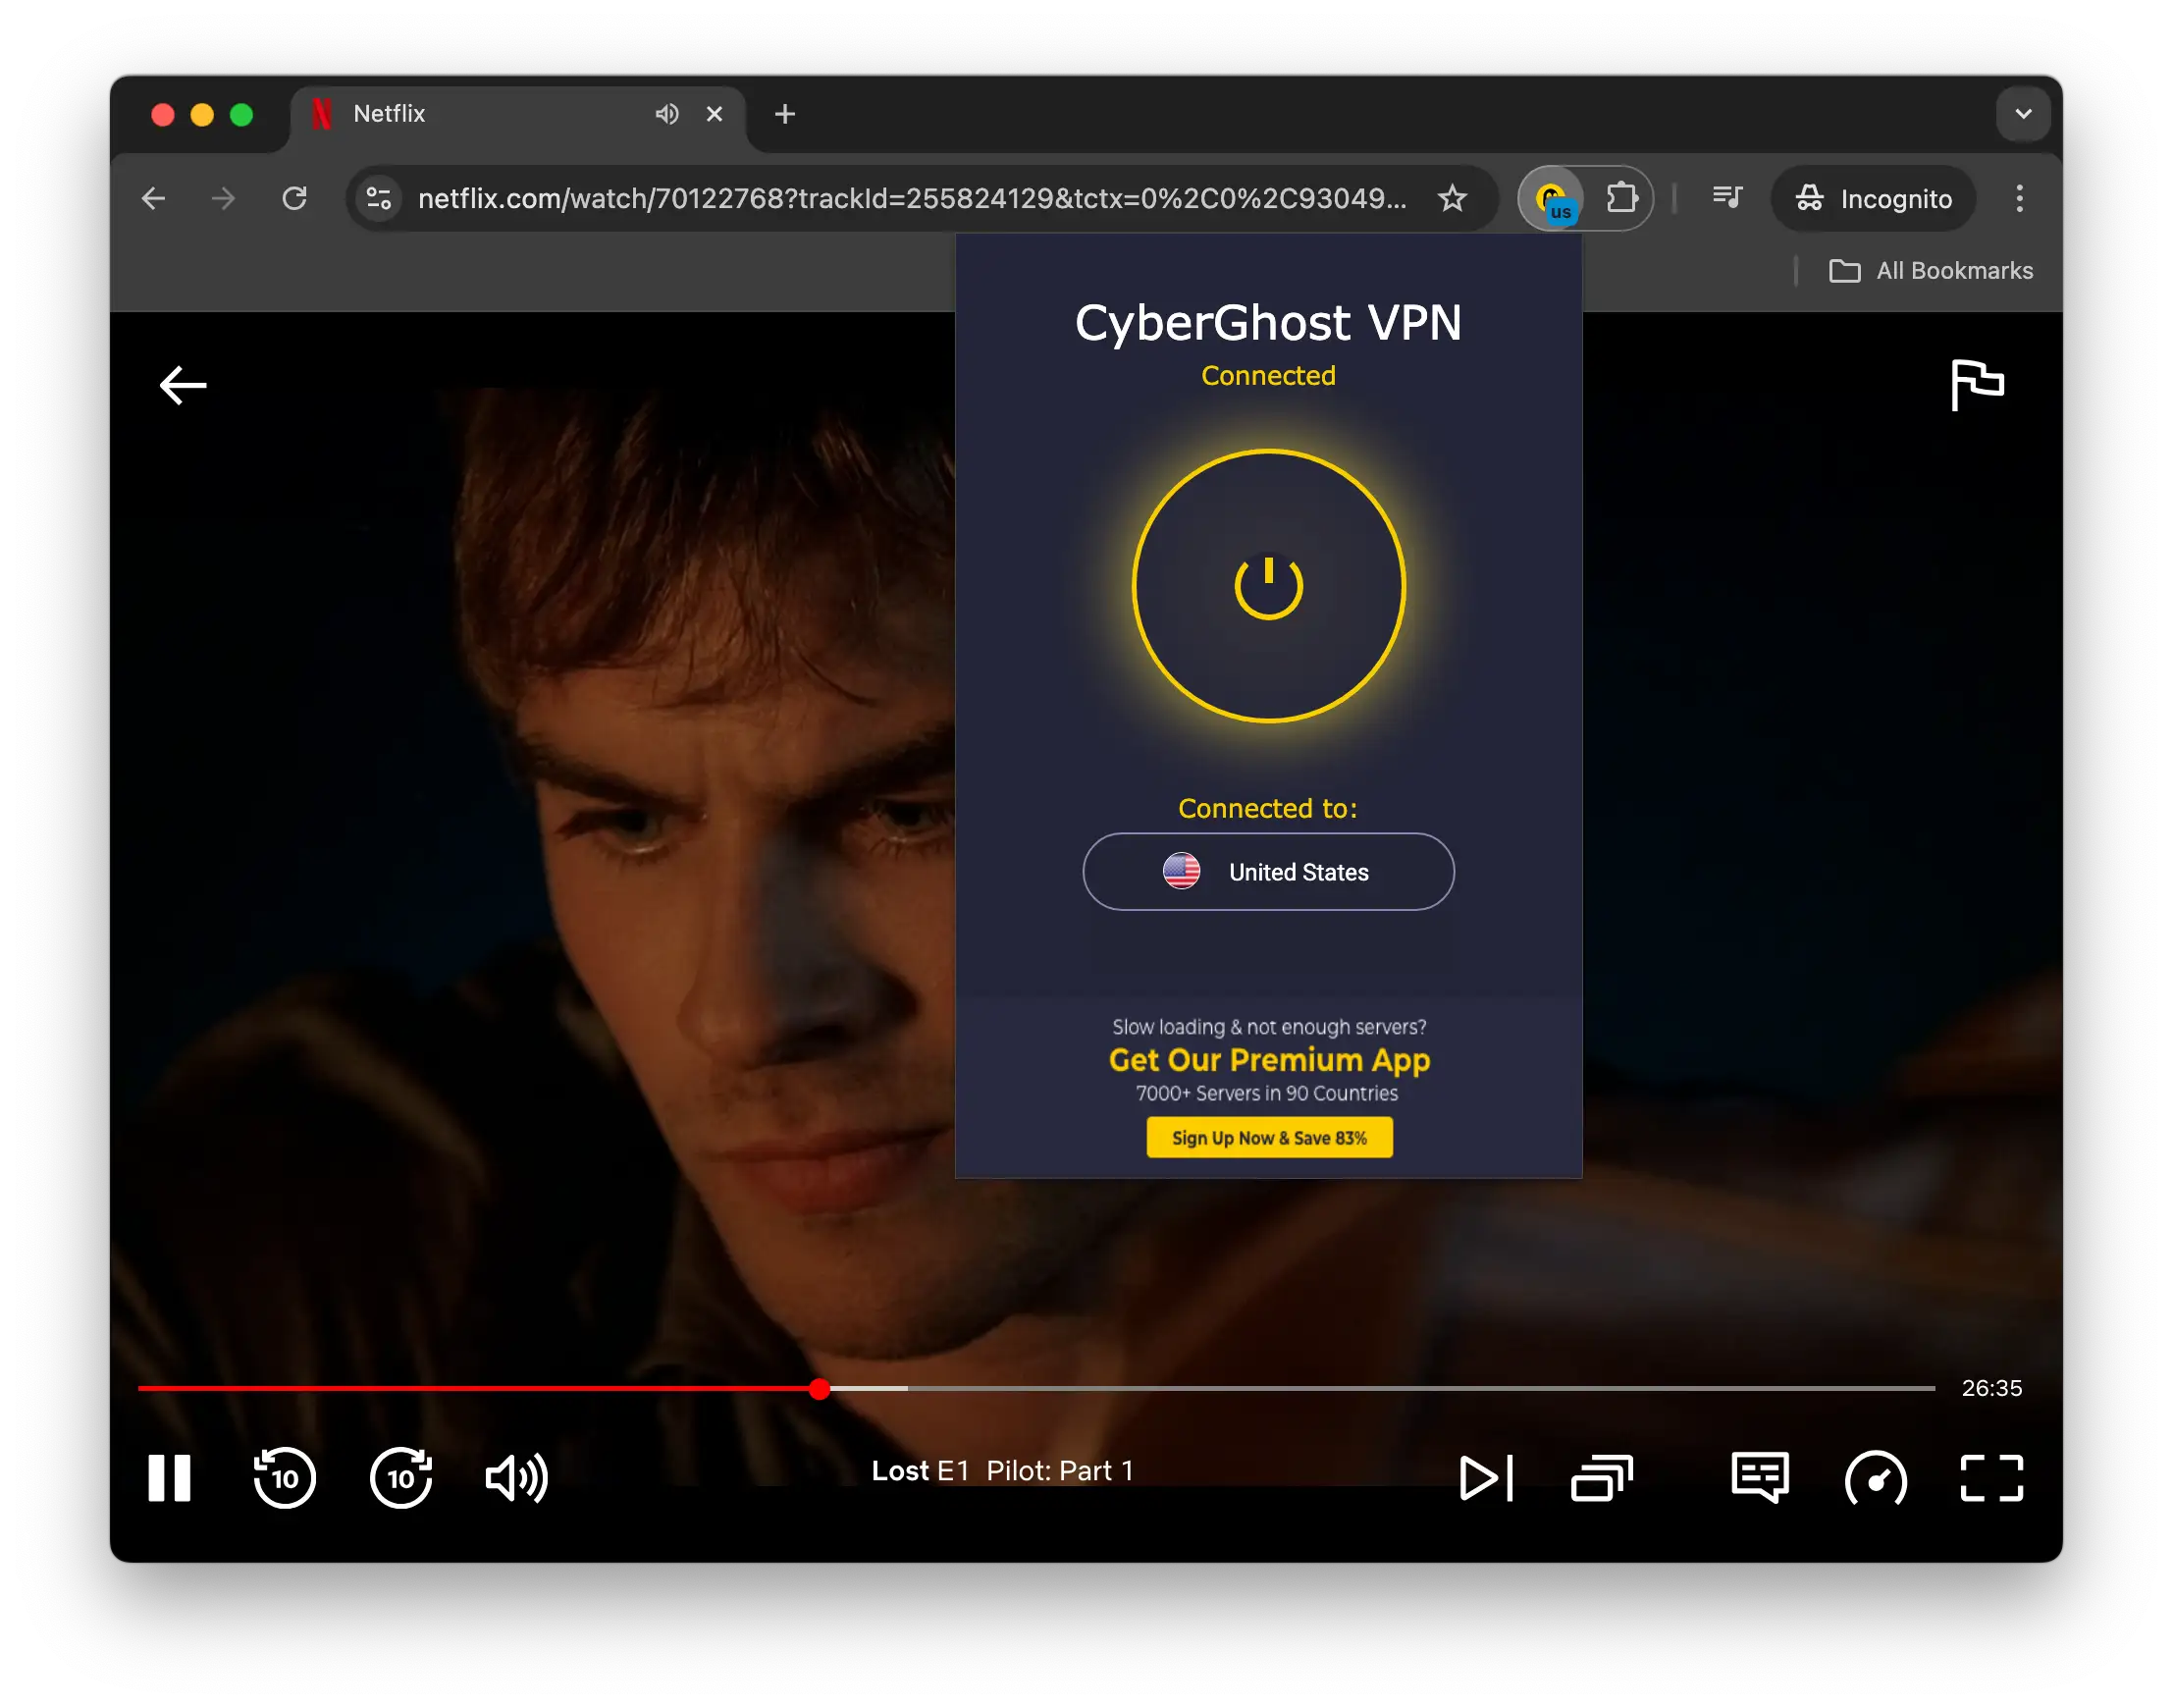Screen dimensions: 2173x1708
Task: Click the cast/screen mirroring icon
Action: coord(1602,1478)
